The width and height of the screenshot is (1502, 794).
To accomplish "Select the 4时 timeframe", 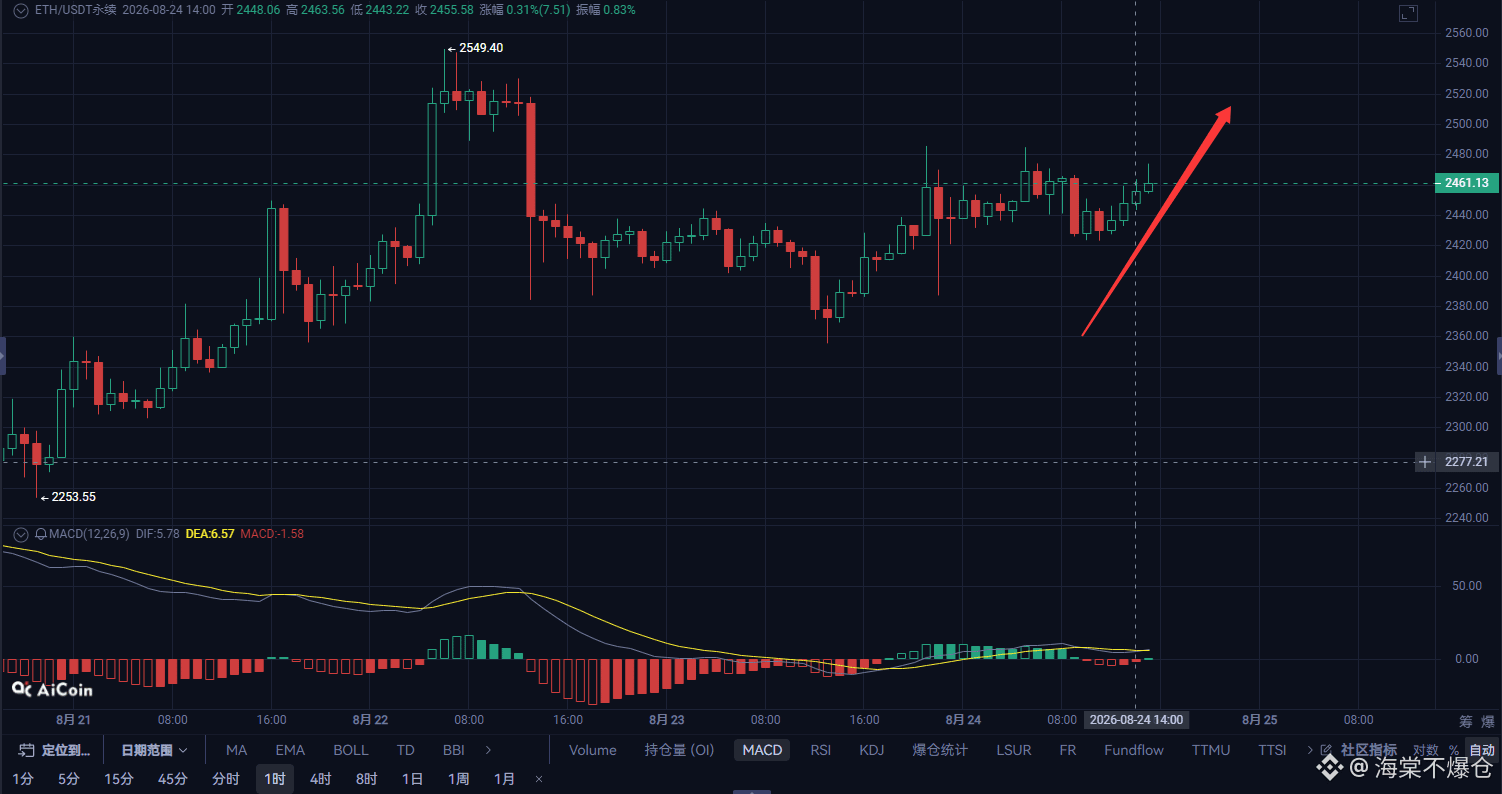I will pyautogui.click(x=320, y=779).
